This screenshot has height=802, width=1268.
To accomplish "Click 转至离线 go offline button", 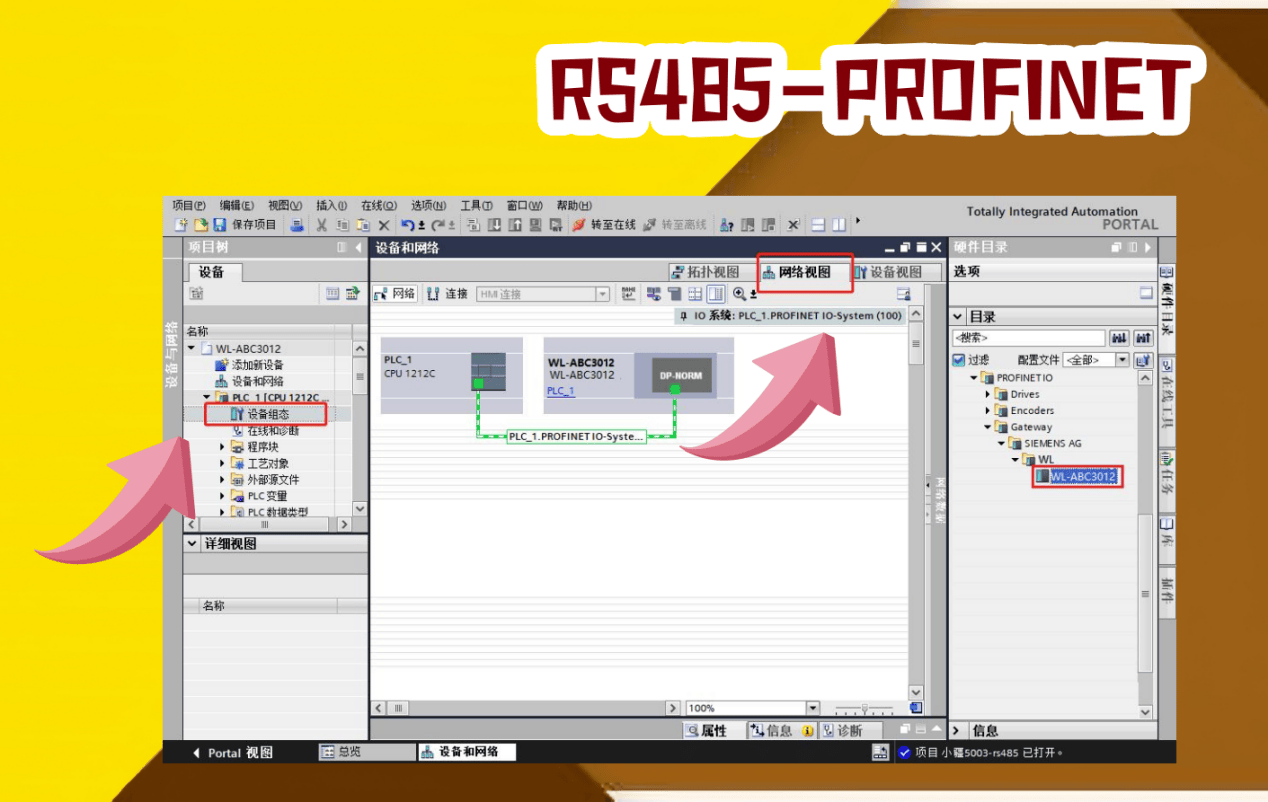I will tap(675, 225).
